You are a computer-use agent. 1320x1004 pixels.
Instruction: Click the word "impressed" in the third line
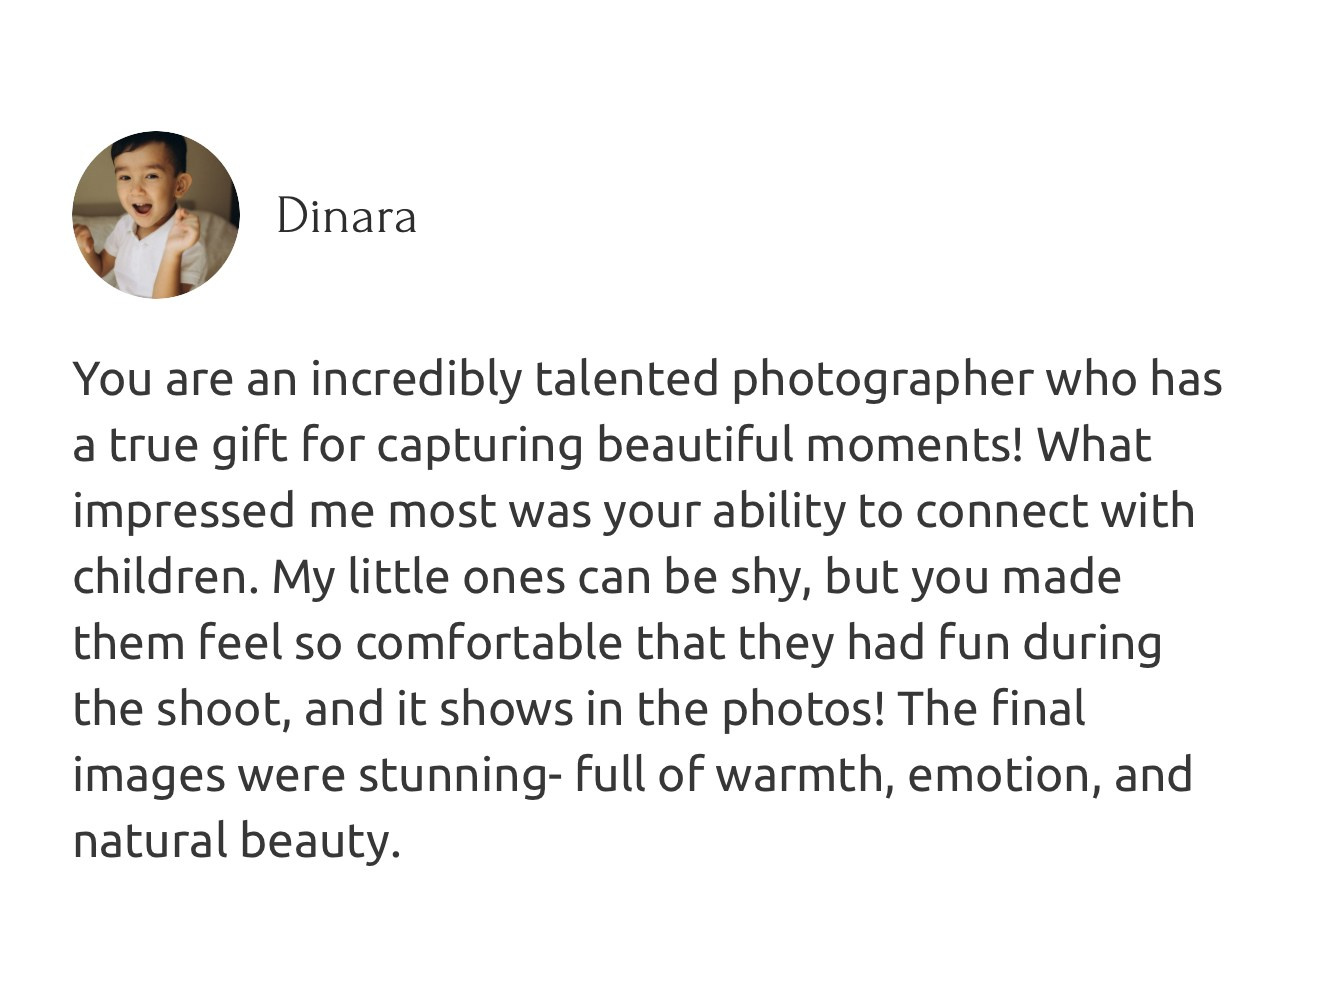[x=184, y=512]
